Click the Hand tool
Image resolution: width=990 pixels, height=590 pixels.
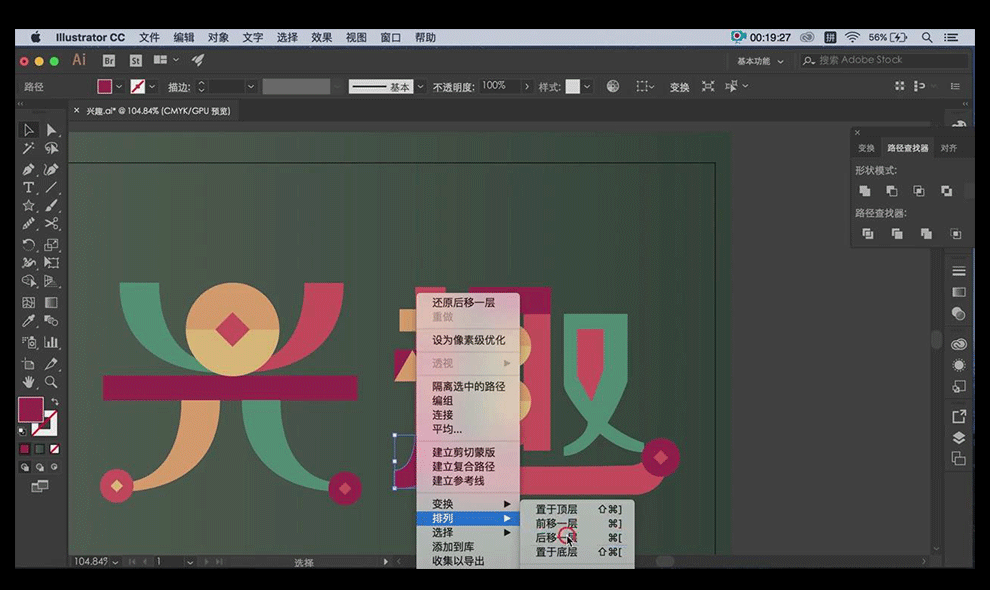pos(28,382)
